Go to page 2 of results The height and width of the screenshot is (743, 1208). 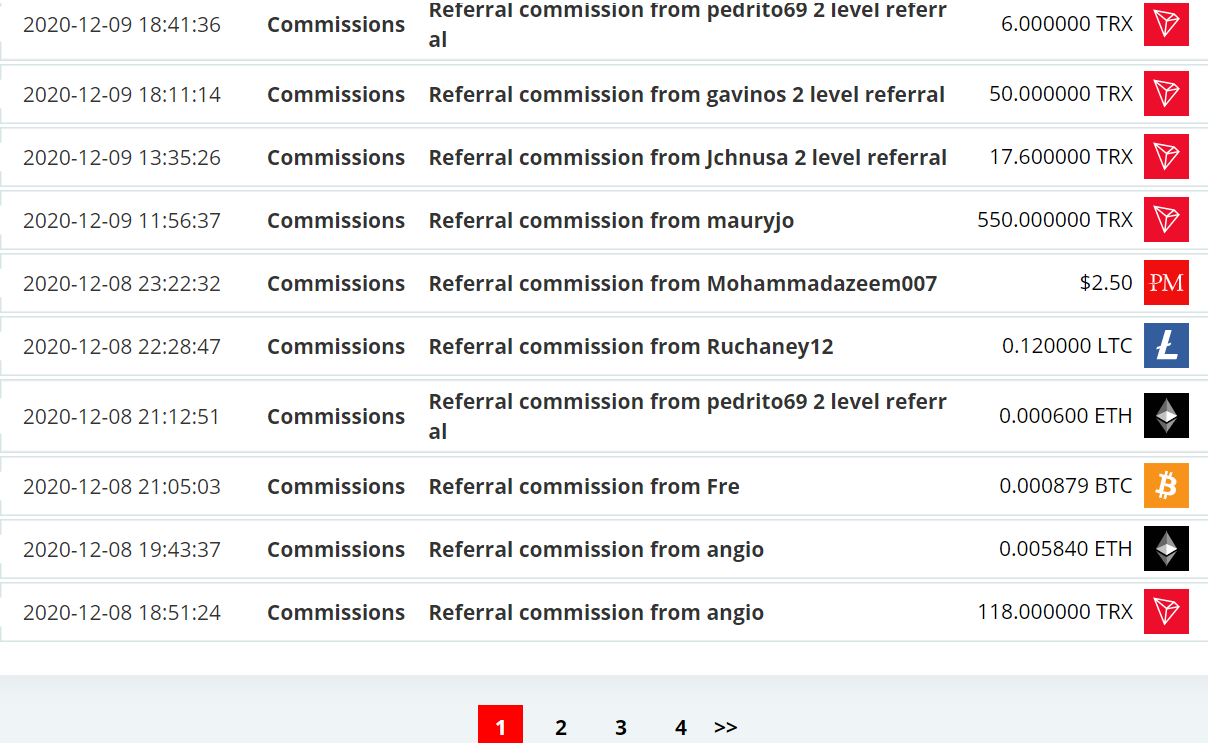pos(561,727)
